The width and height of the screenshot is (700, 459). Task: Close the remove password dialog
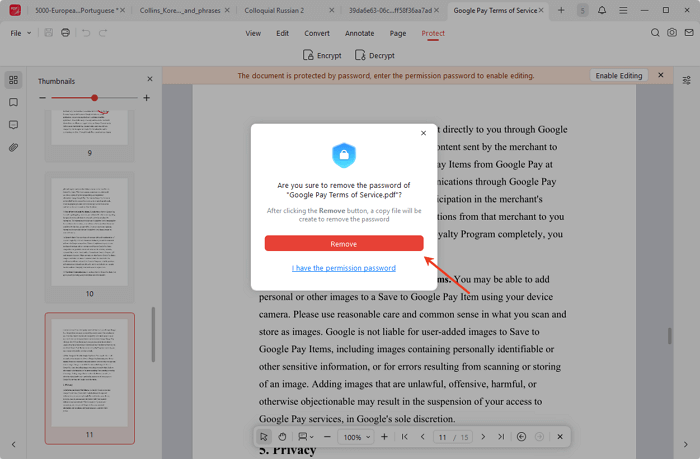(423, 133)
